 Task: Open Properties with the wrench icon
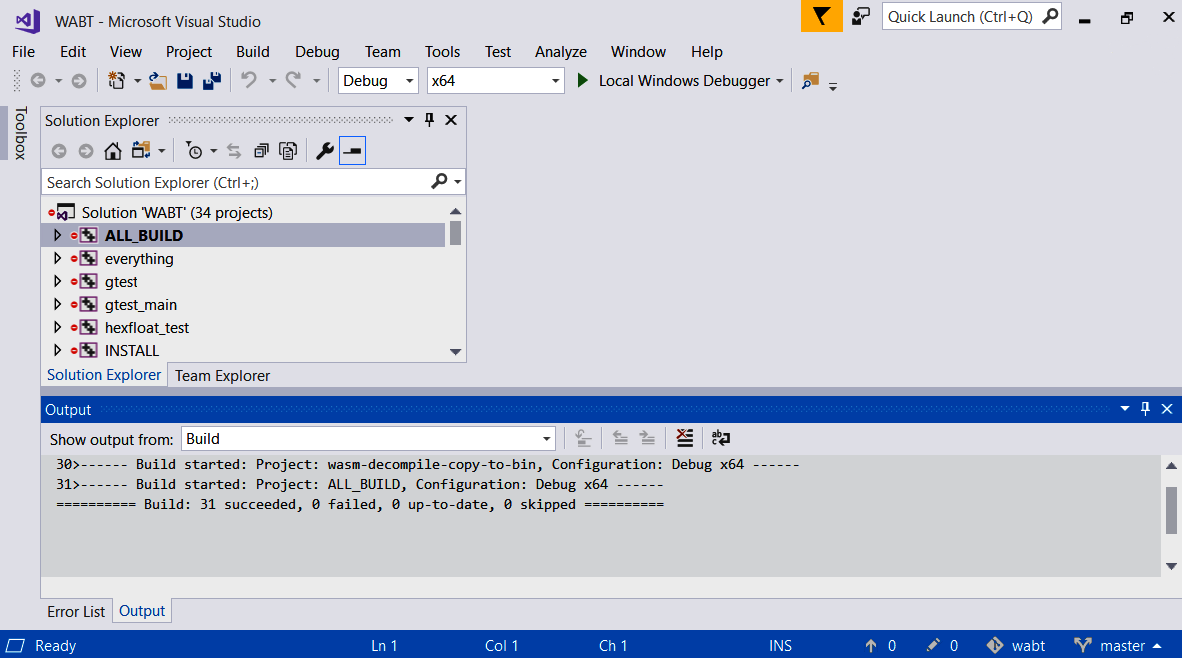tap(324, 151)
